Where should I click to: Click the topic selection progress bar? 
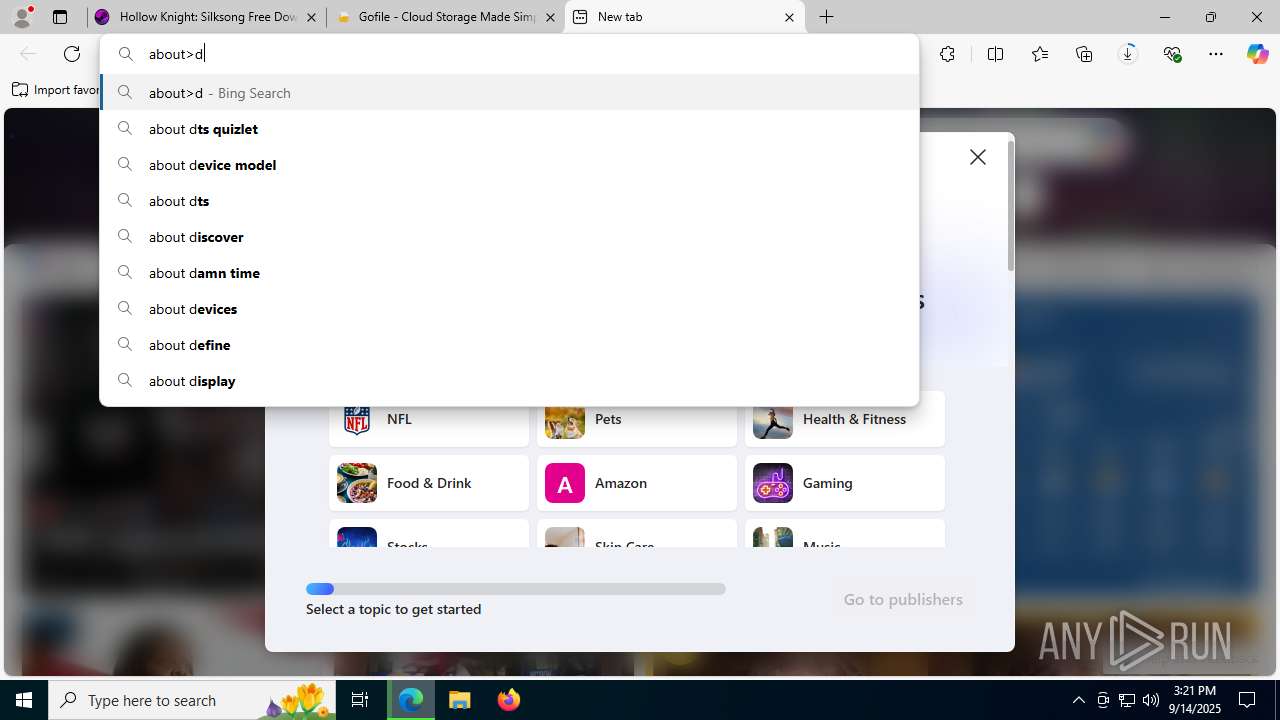[x=516, y=589]
